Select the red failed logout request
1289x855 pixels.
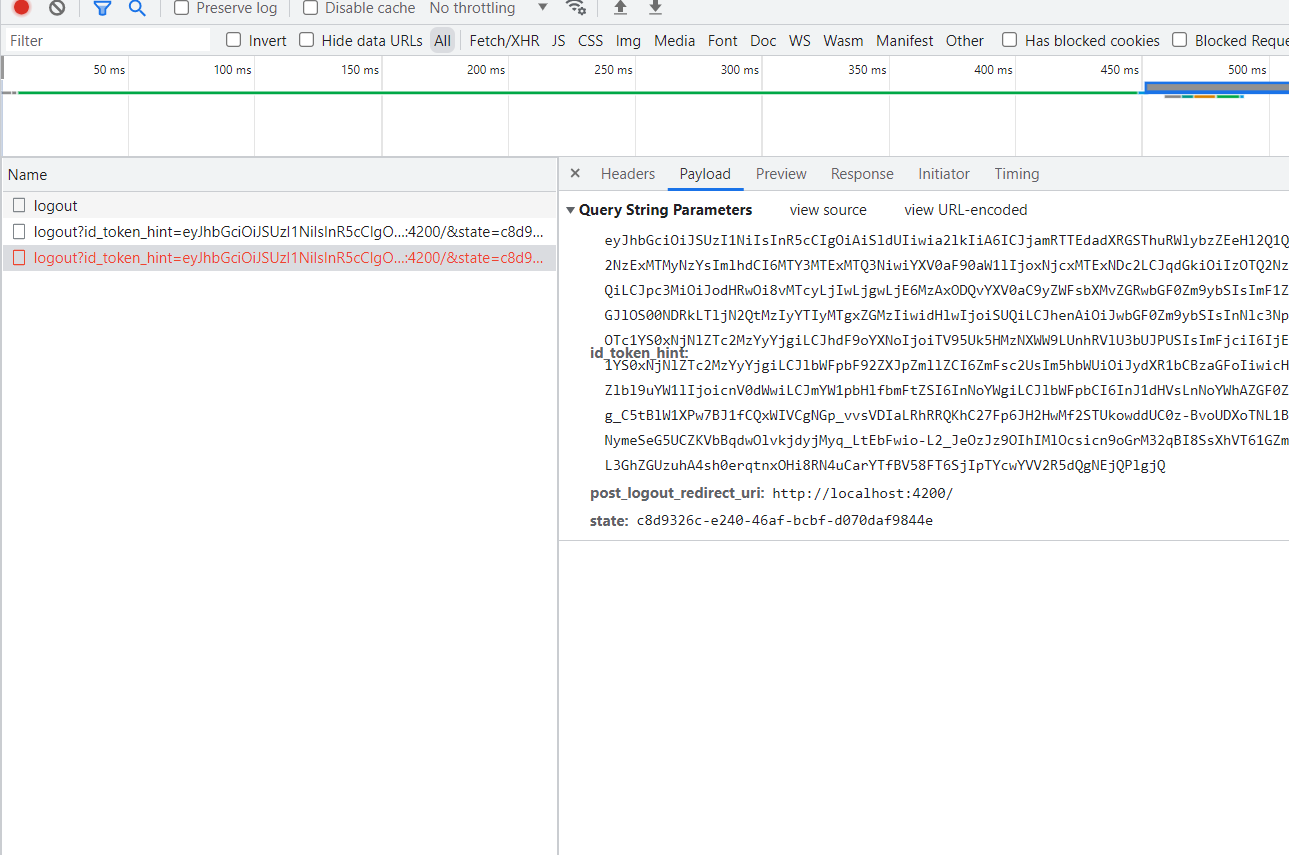click(x=279, y=258)
